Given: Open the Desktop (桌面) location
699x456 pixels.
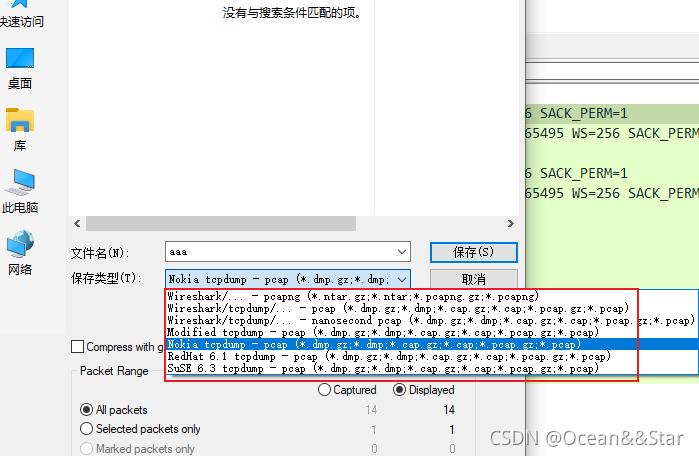Looking at the screenshot, I should tap(20, 68).
